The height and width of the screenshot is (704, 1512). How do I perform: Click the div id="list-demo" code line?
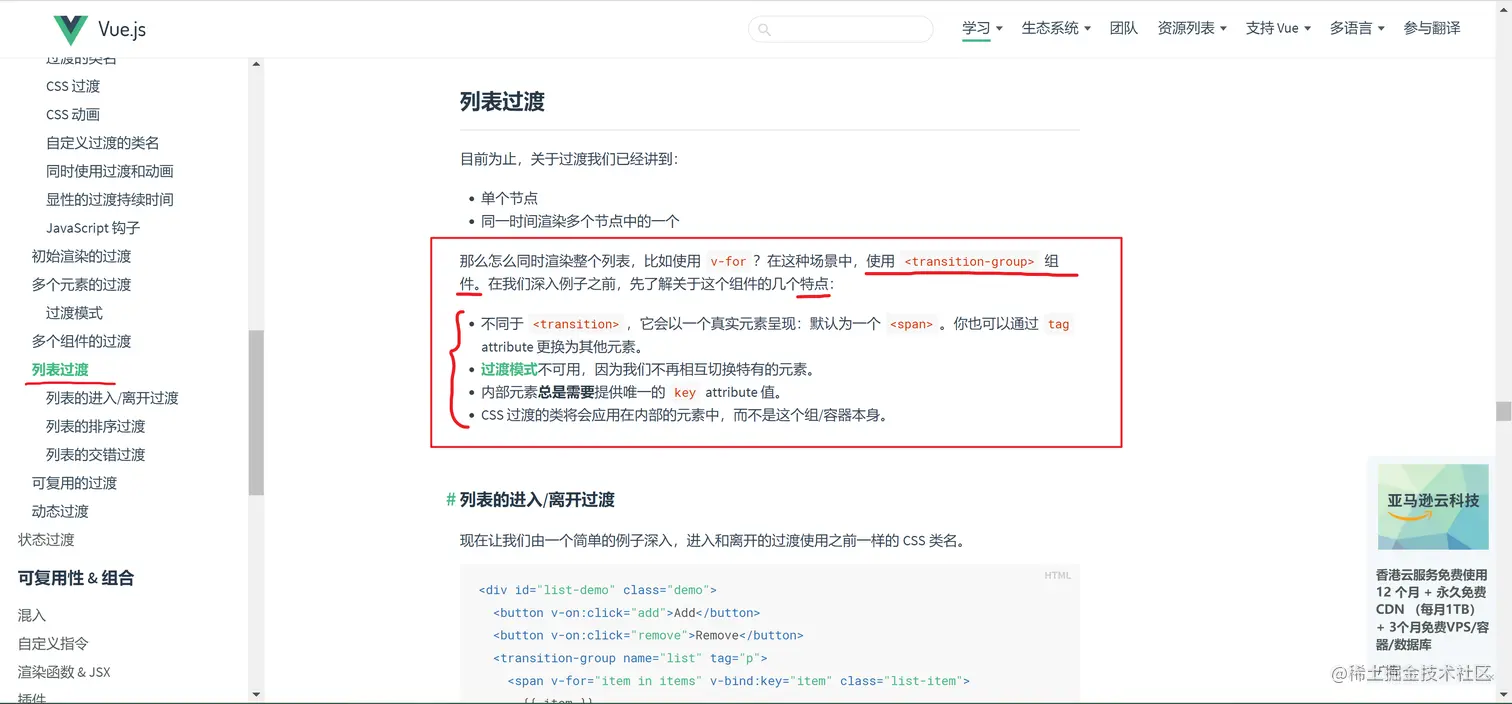point(598,590)
